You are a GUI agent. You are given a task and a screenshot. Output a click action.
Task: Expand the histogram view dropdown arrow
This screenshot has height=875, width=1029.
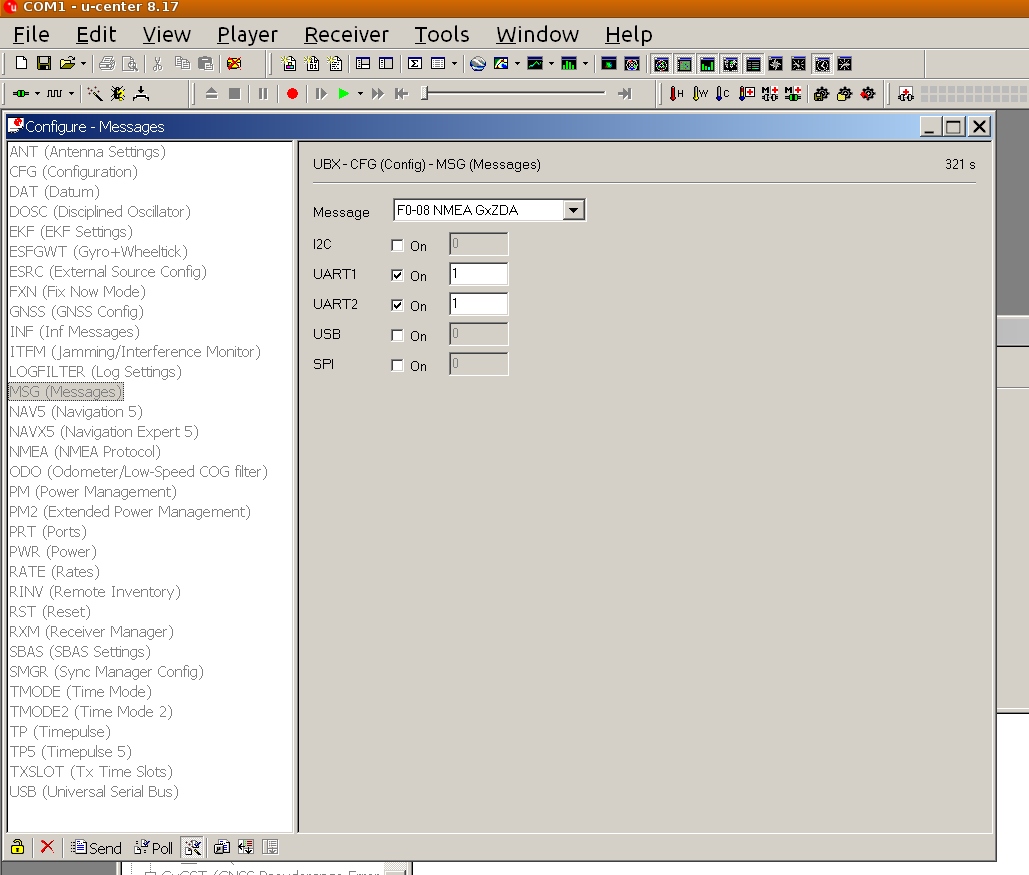pyautogui.click(x=585, y=64)
